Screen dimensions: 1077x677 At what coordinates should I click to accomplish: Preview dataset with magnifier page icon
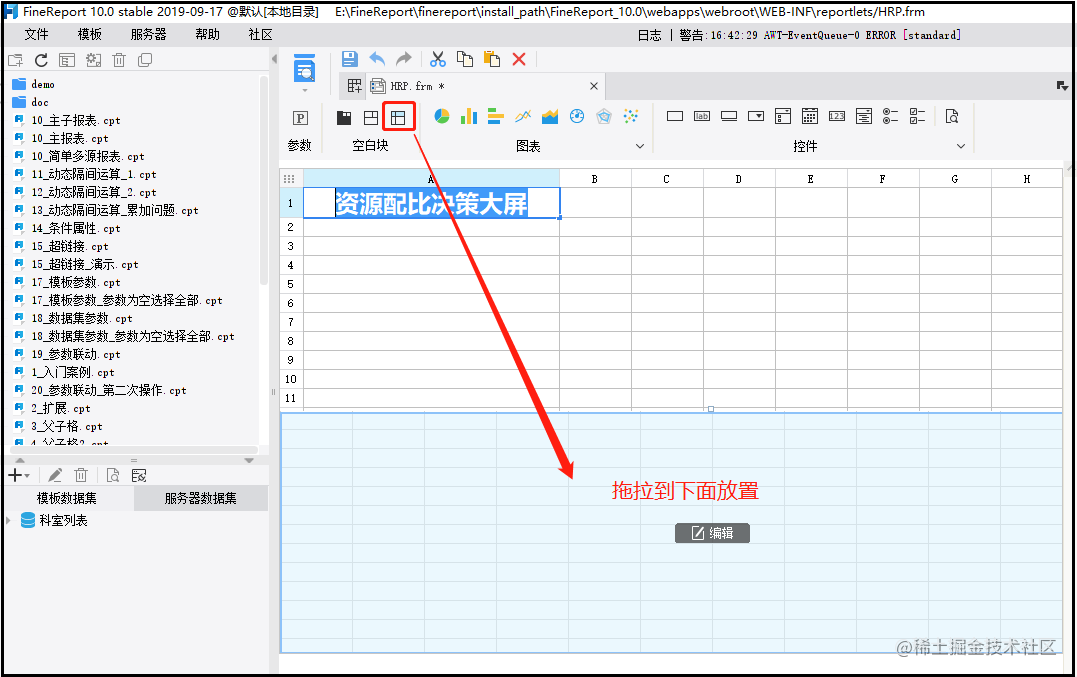[x=113, y=475]
